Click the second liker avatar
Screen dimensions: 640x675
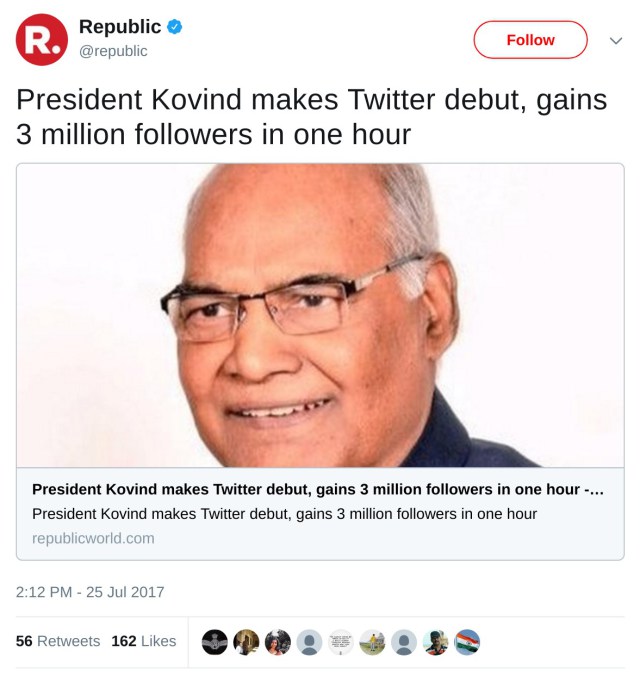pos(247,642)
